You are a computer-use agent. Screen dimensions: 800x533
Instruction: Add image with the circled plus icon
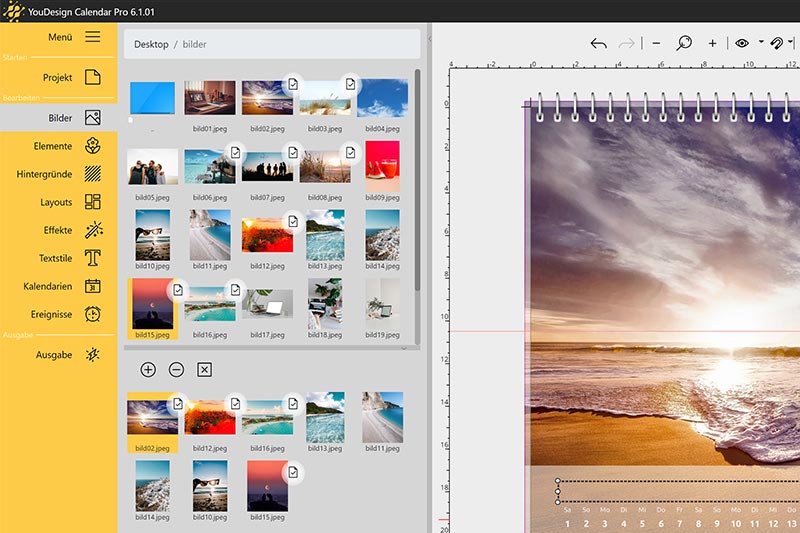(148, 370)
